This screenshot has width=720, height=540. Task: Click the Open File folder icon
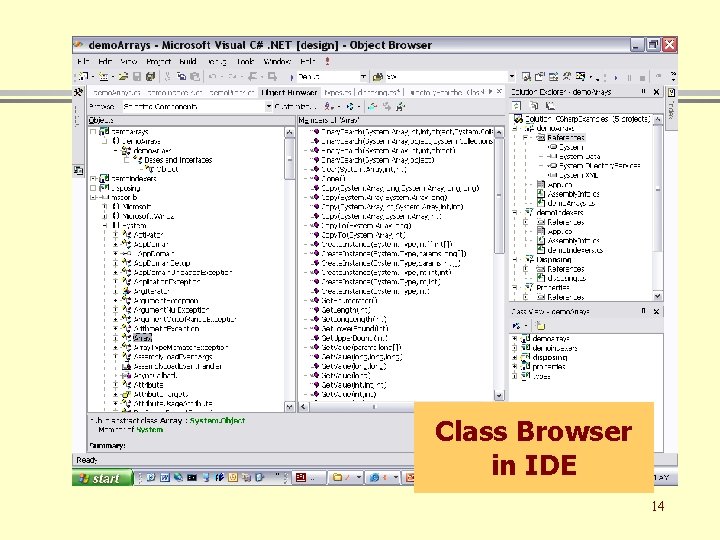point(123,77)
